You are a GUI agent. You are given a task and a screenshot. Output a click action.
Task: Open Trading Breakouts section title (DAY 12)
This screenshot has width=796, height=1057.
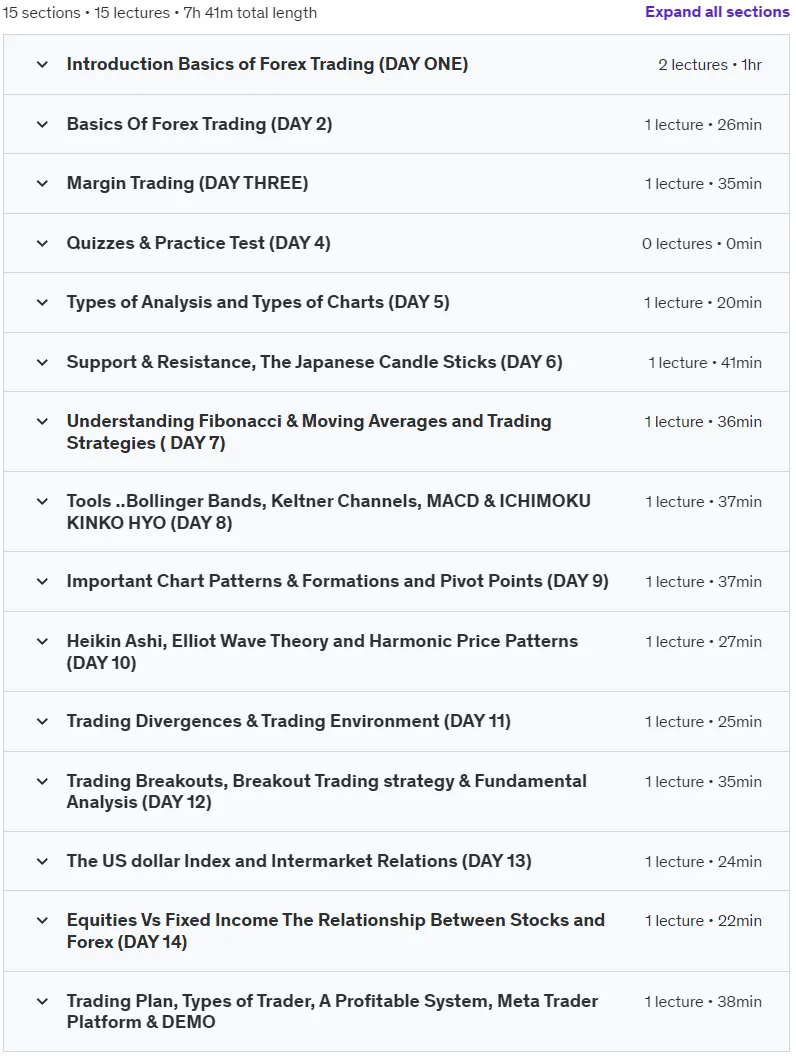pos(326,791)
